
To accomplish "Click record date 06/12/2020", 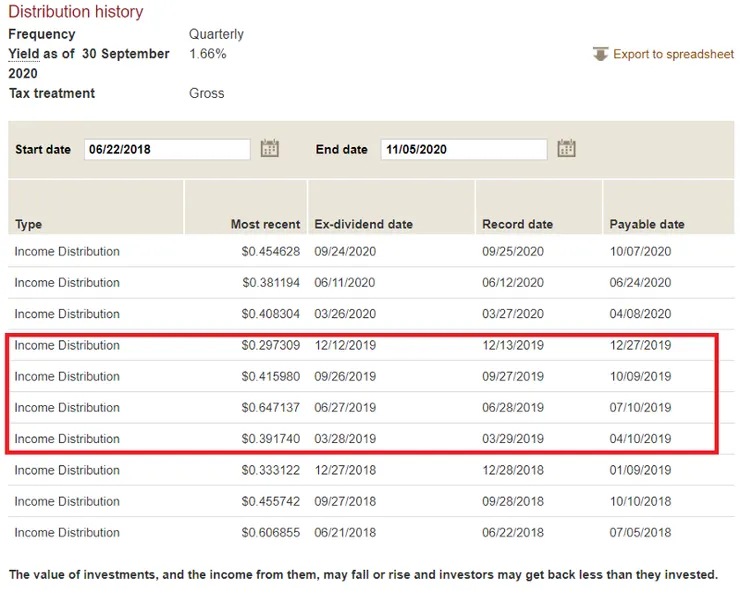I will 513,283.
